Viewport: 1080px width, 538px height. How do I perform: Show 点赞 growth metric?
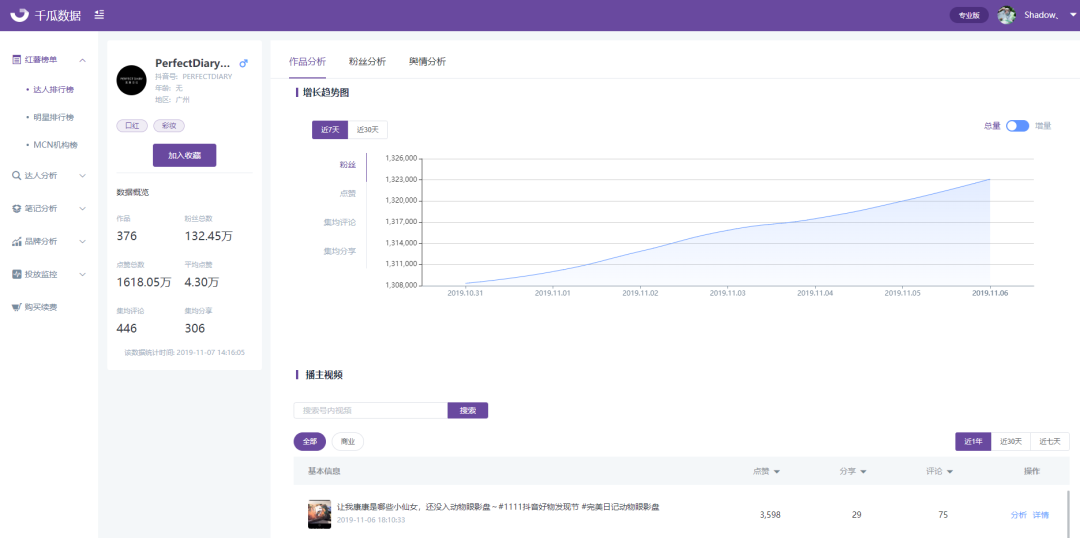[x=348, y=194]
